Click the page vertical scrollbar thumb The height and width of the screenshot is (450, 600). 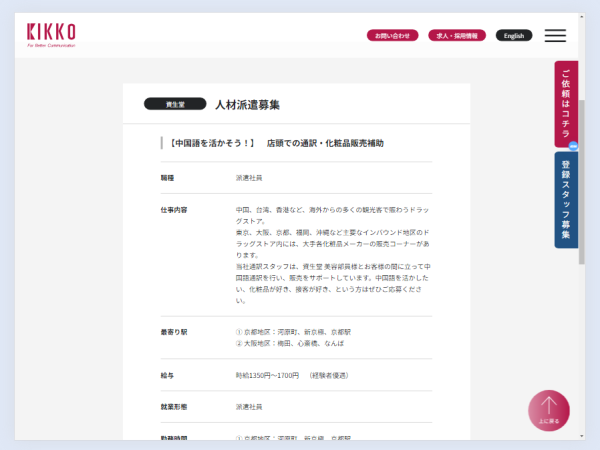pyautogui.click(x=582, y=182)
